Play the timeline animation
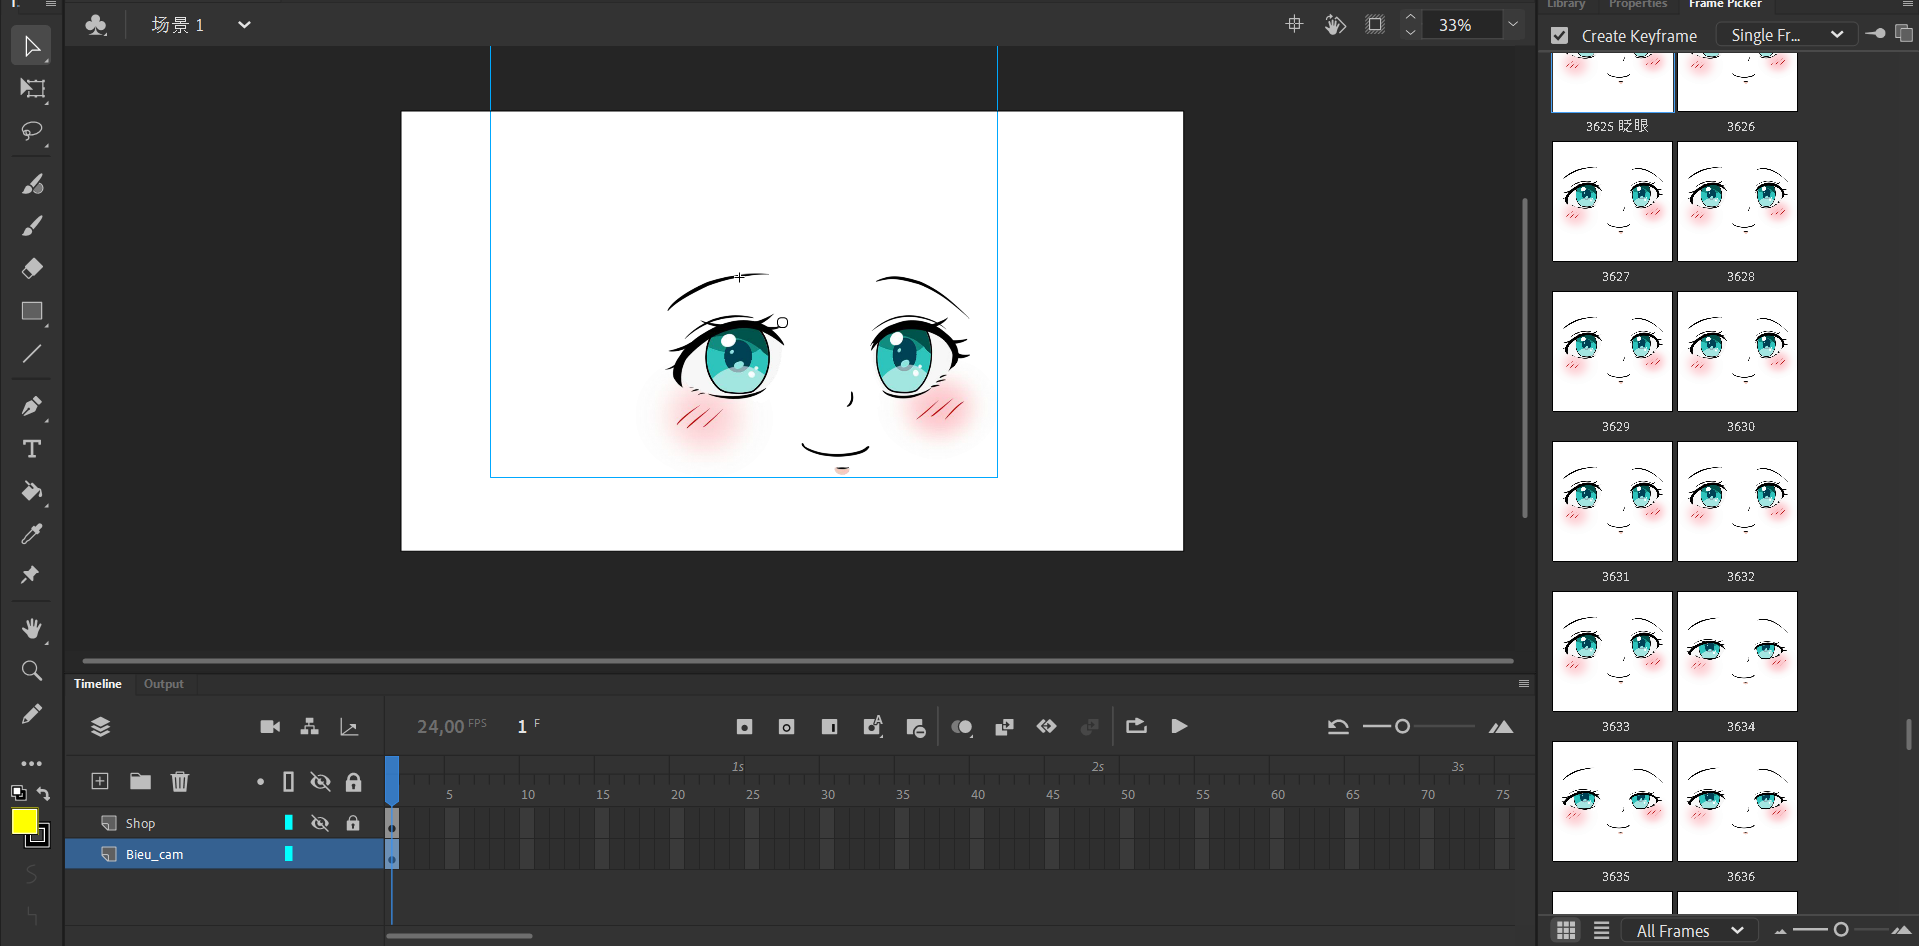 [x=1179, y=726]
